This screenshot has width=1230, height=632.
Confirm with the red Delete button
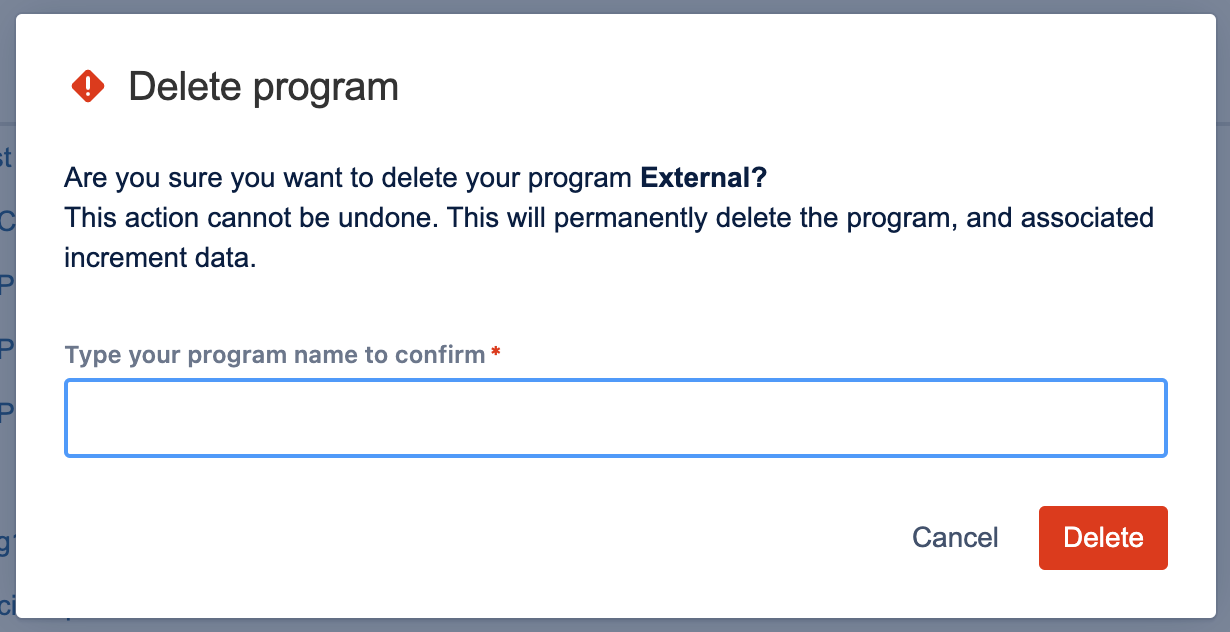tap(1103, 538)
